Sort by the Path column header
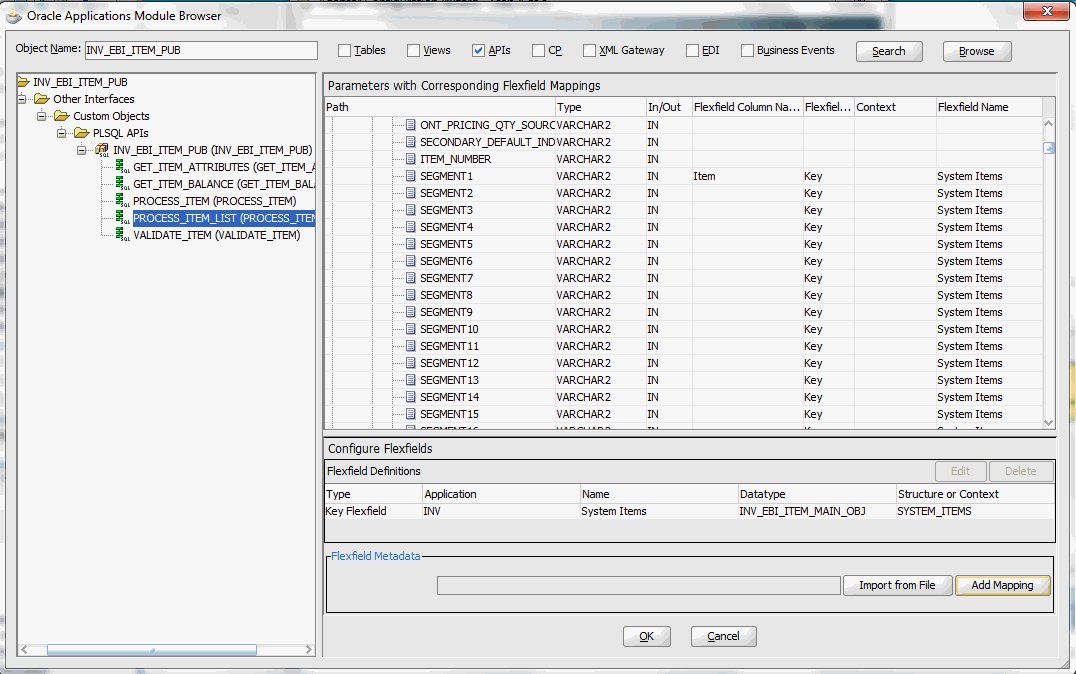The width and height of the screenshot is (1076, 674). tap(440, 107)
